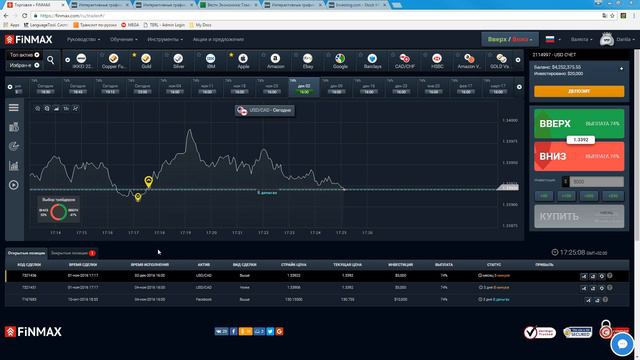Toggle the Silver favorite star

[166, 55]
